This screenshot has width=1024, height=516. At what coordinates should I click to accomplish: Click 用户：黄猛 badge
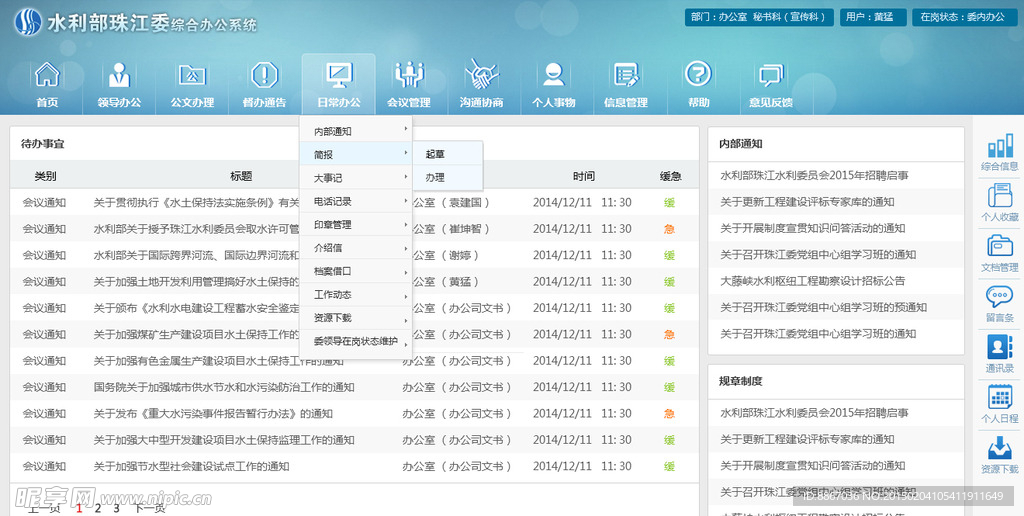873,17
